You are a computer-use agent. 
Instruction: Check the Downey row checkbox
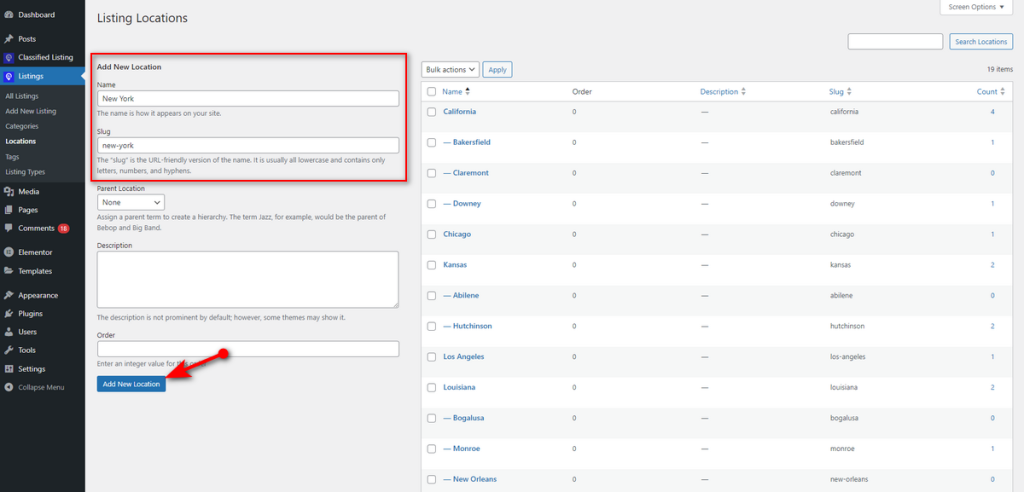[x=432, y=204]
